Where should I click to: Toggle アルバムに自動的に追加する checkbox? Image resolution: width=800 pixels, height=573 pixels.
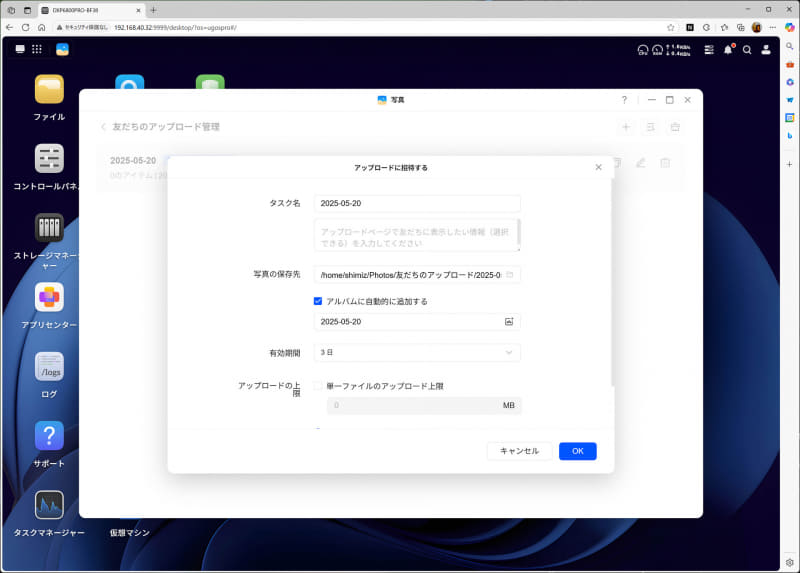point(318,301)
